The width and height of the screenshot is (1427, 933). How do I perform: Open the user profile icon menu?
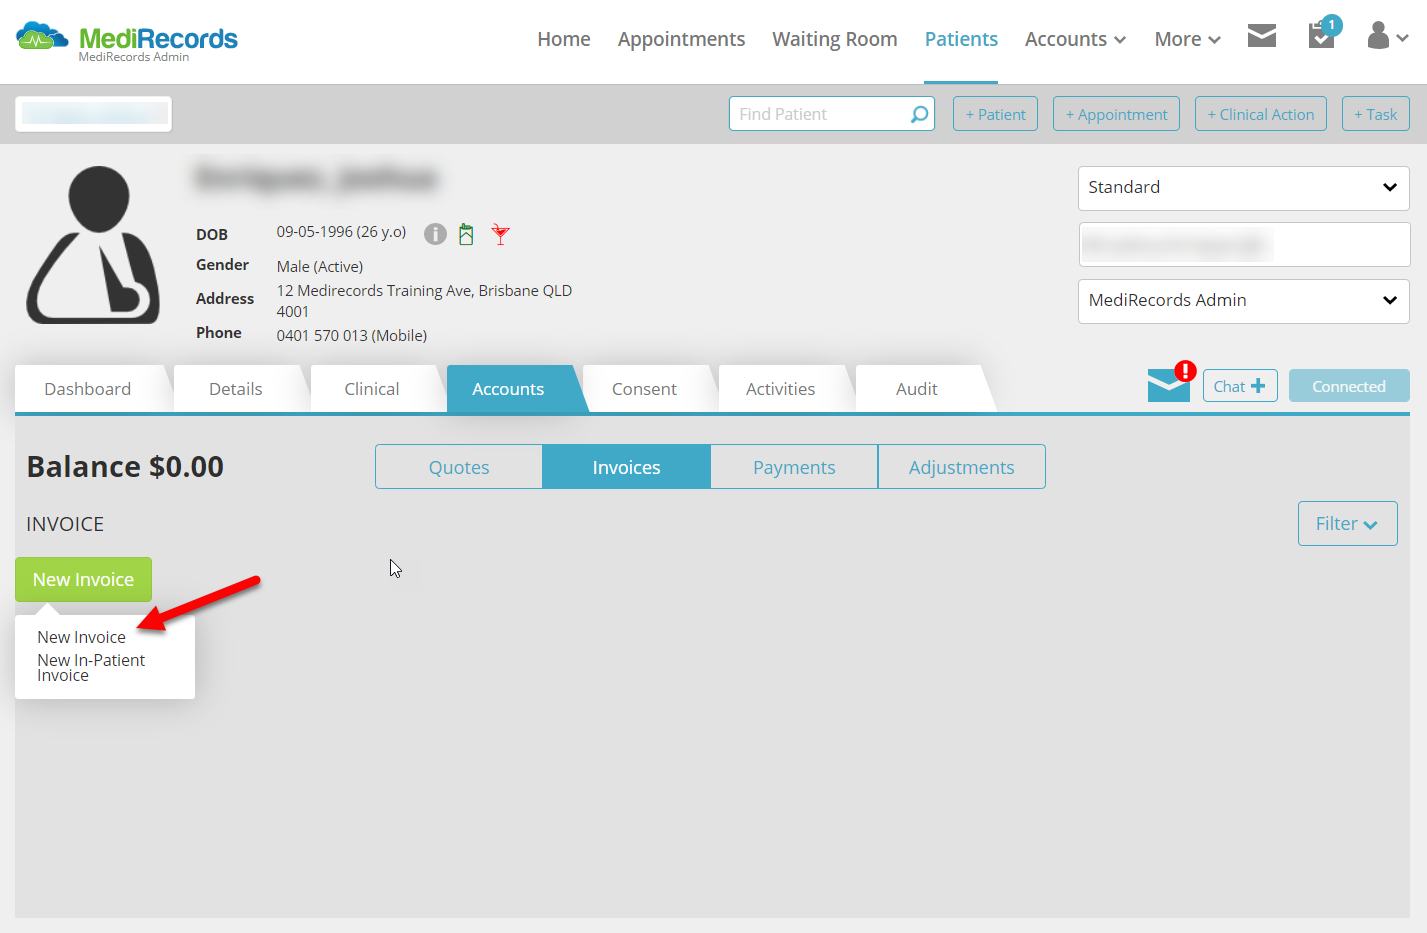[x=1387, y=36]
